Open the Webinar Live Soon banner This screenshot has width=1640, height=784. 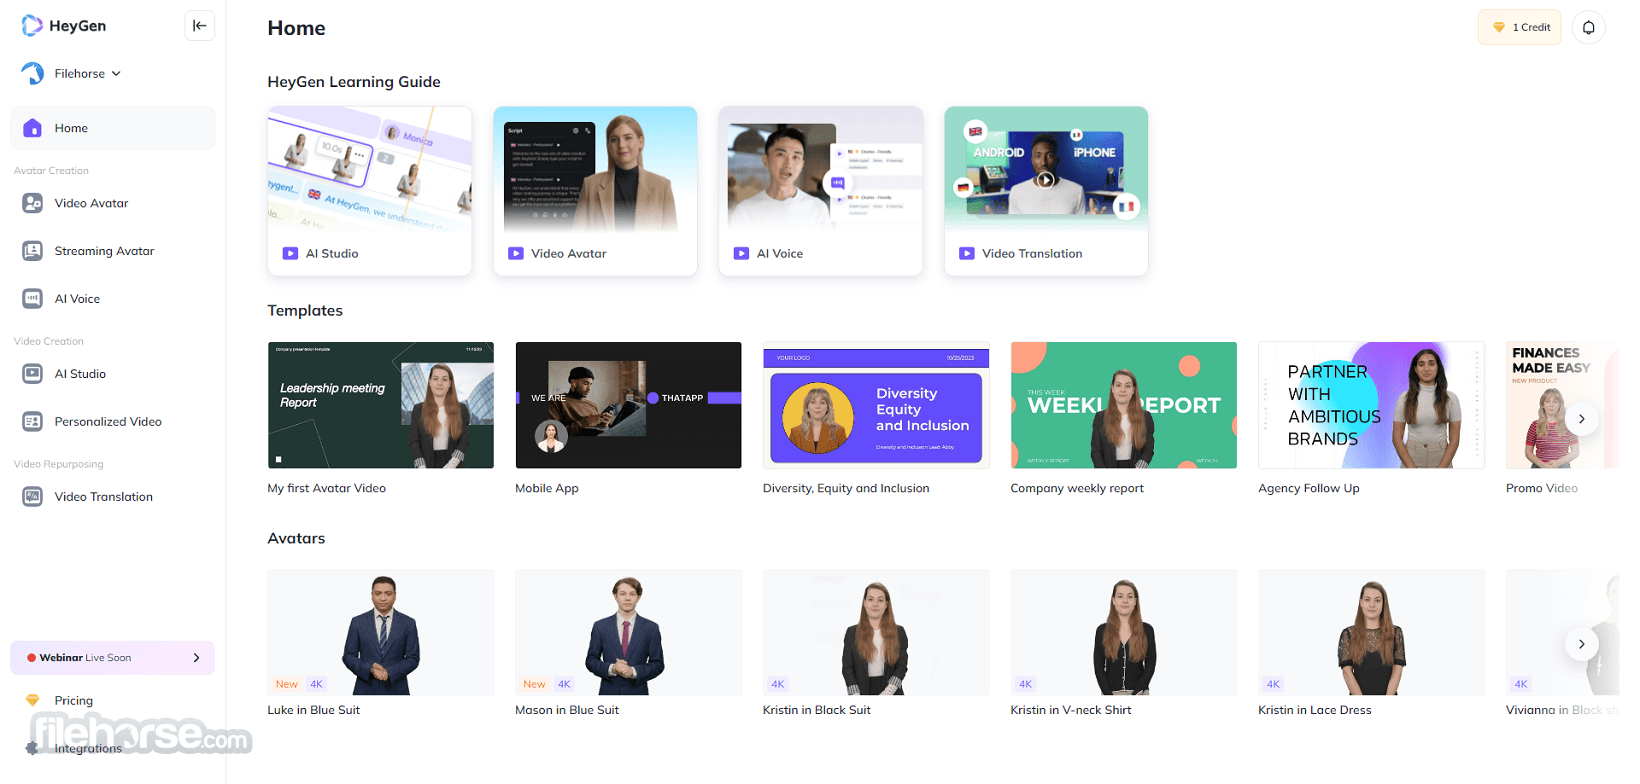pyautogui.click(x=112, y=658)
